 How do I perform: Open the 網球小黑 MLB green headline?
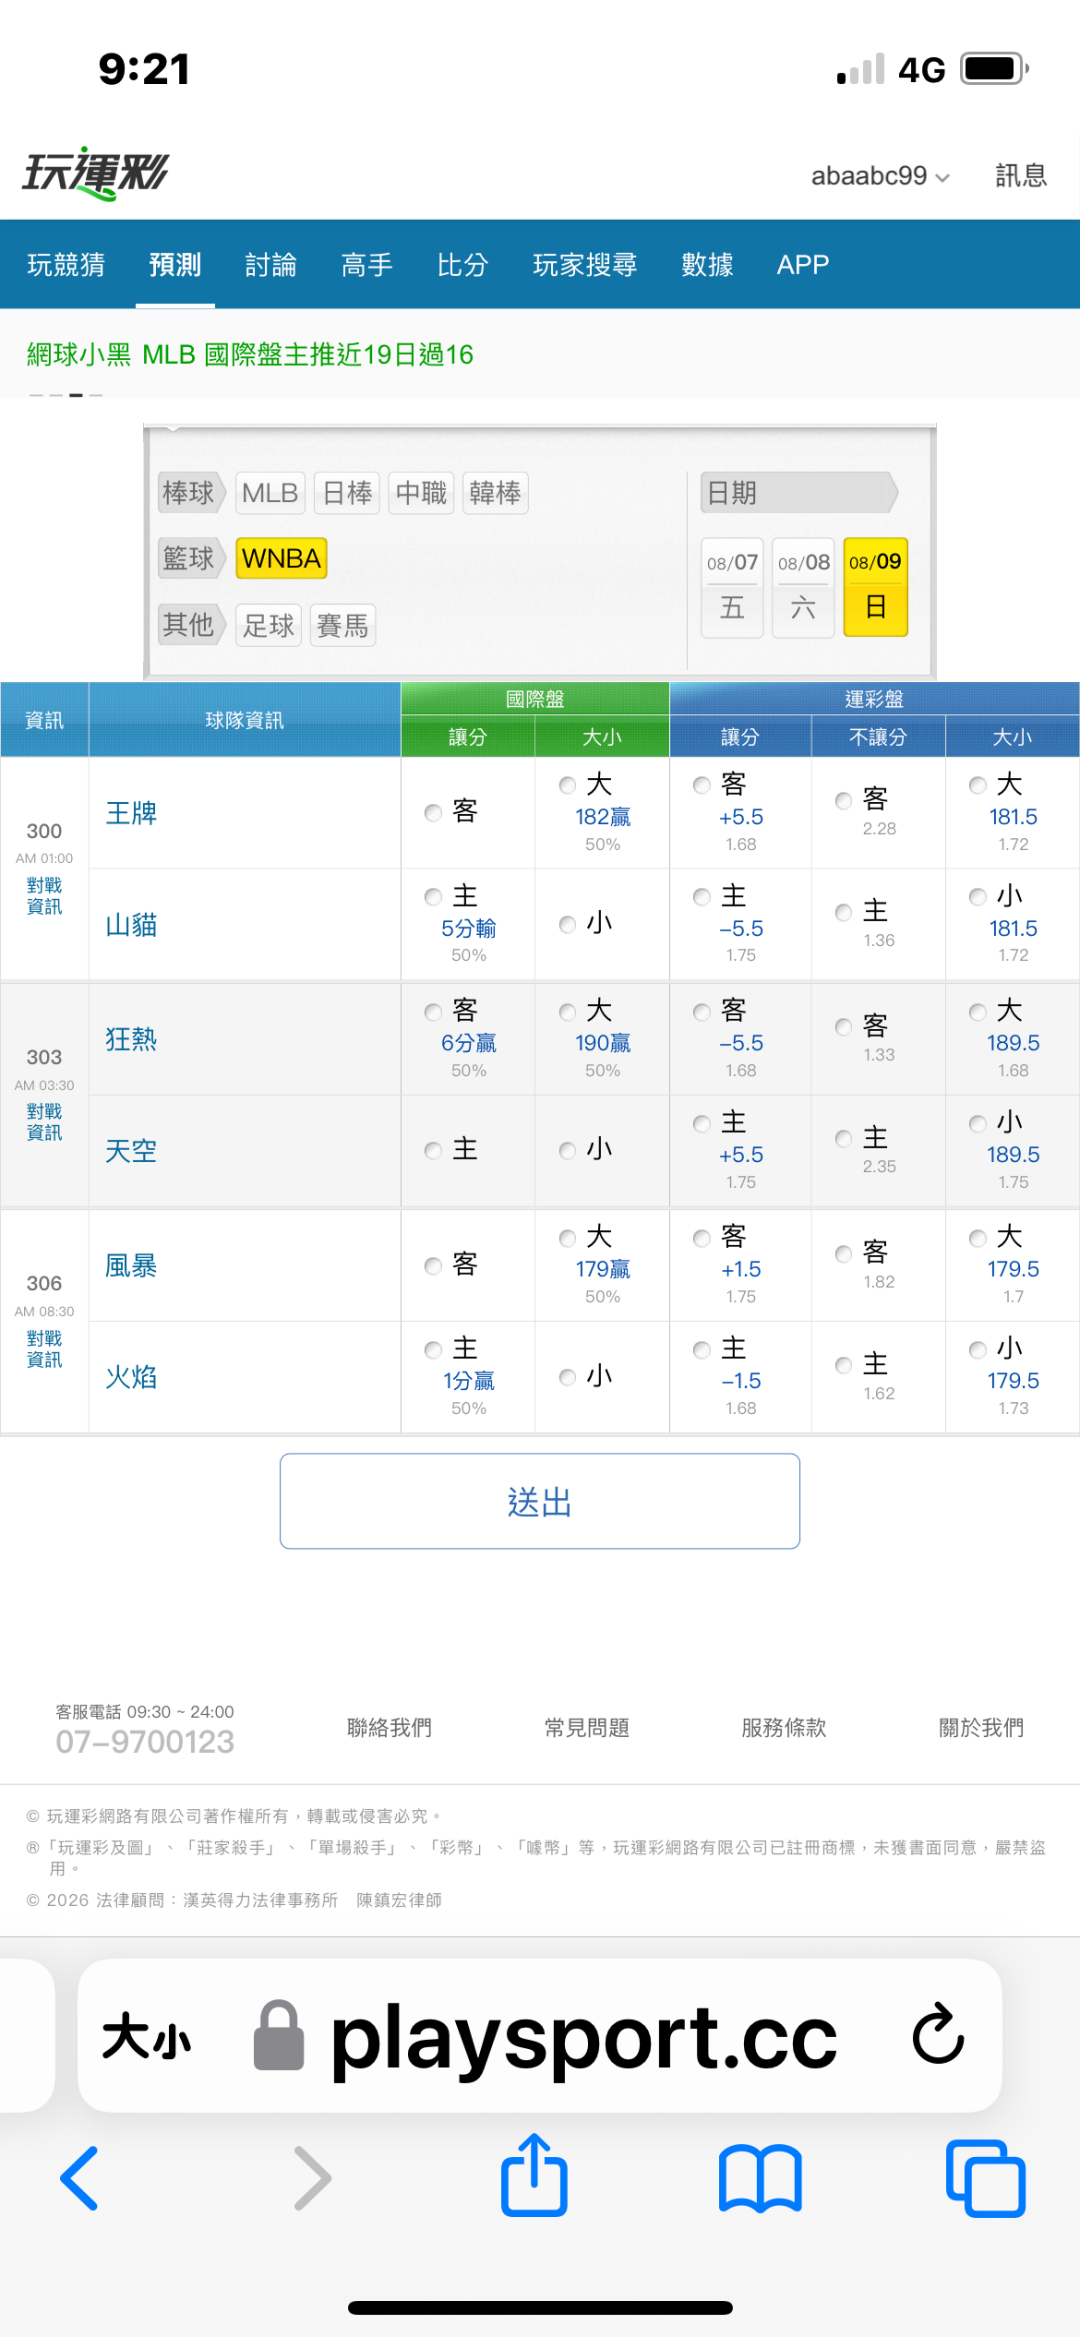250,355
